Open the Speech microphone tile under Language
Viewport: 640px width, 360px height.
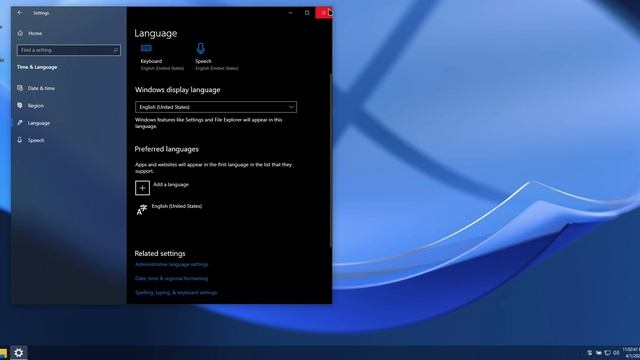[216, 57]
